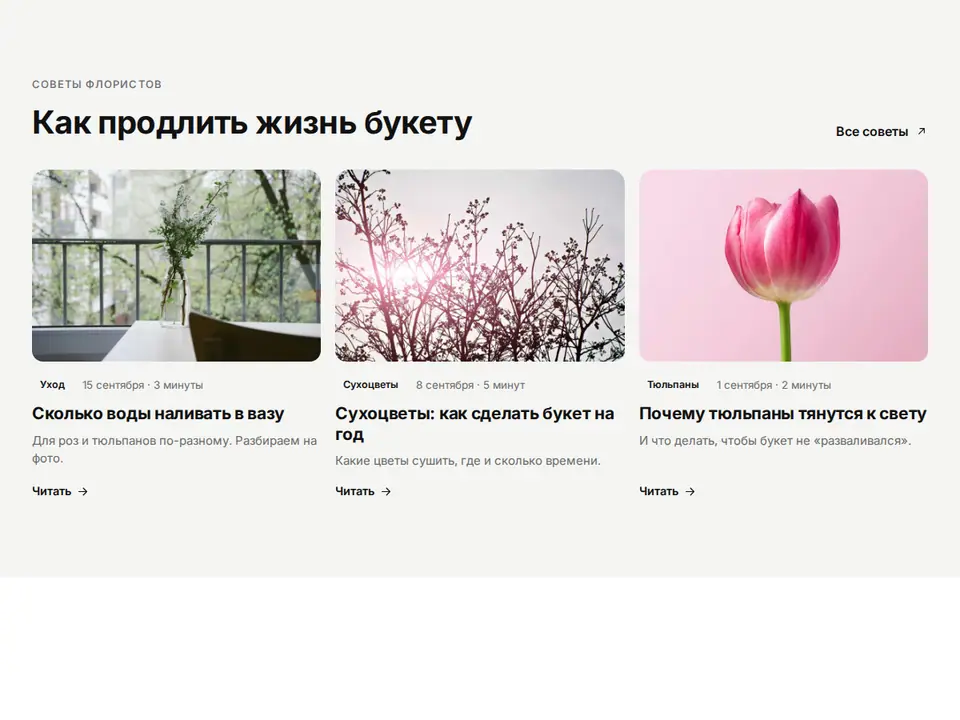The height and width of the screenshot is (720, 960).
Task: Click 'Читать' under the dried flowers article
Action: click(x=363, y=491)
